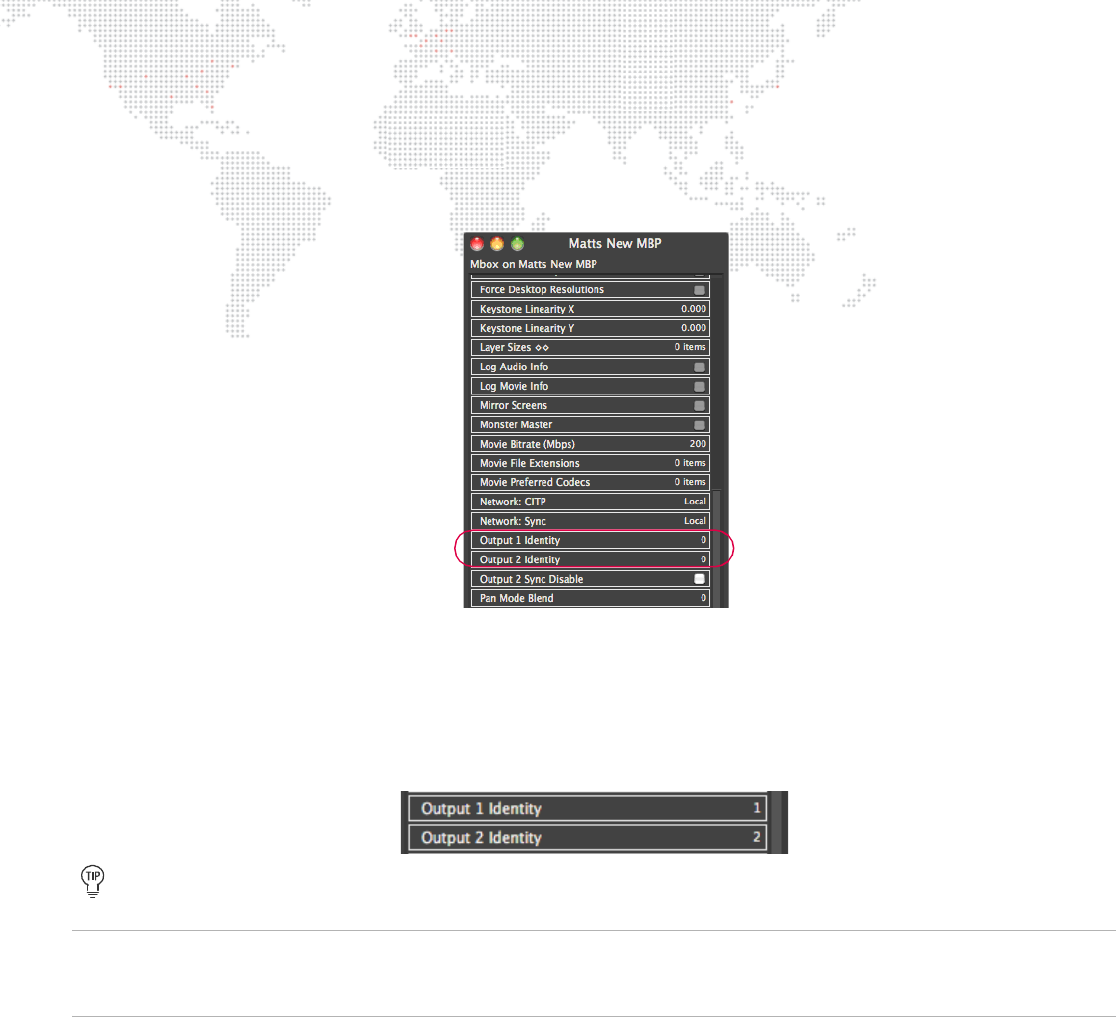Click the TIP lightbulb icon

coord(93,881)
